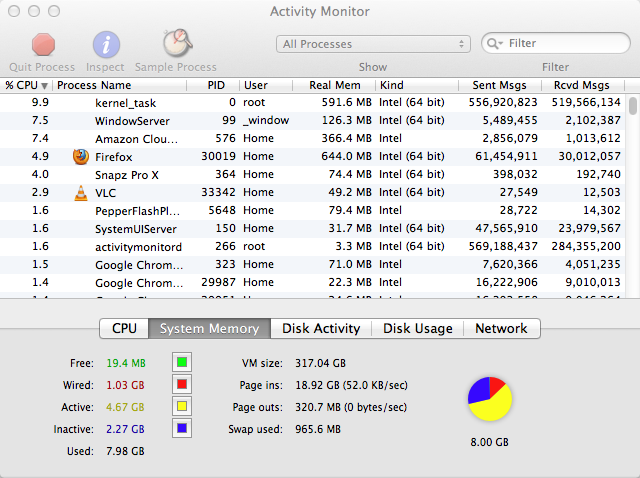This screenshot has height=478, width=640.
Task: Sort by Real Mem column header
Action: tap(333, 85)
